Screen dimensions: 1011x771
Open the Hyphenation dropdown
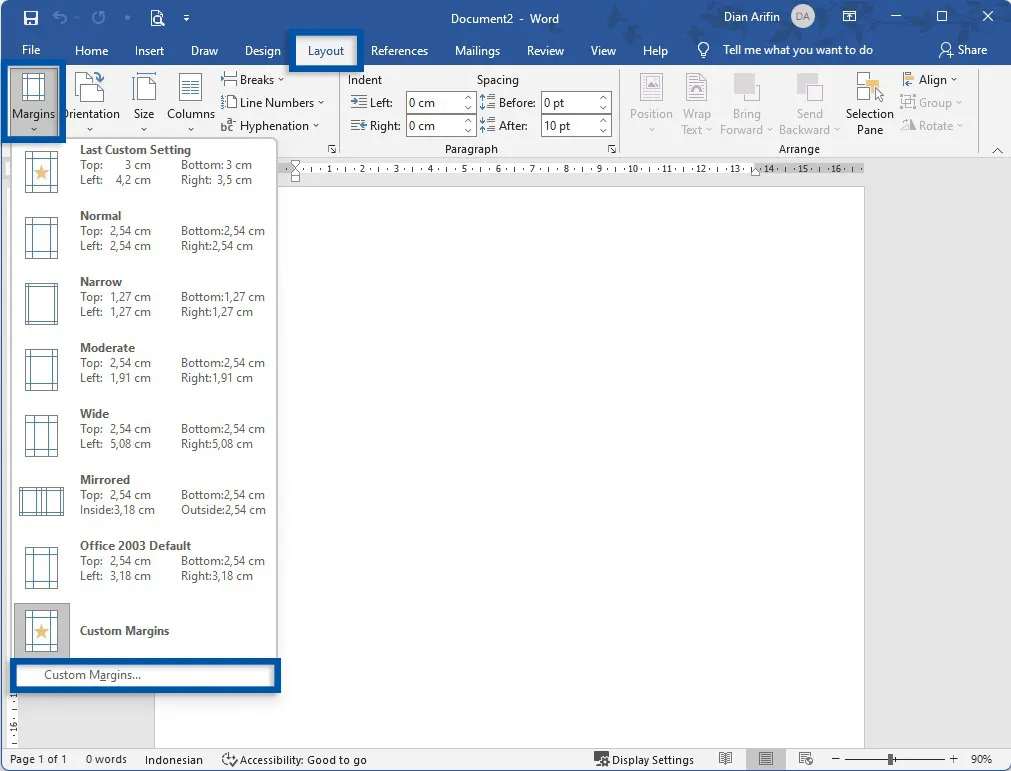click(x=270, y=126)
